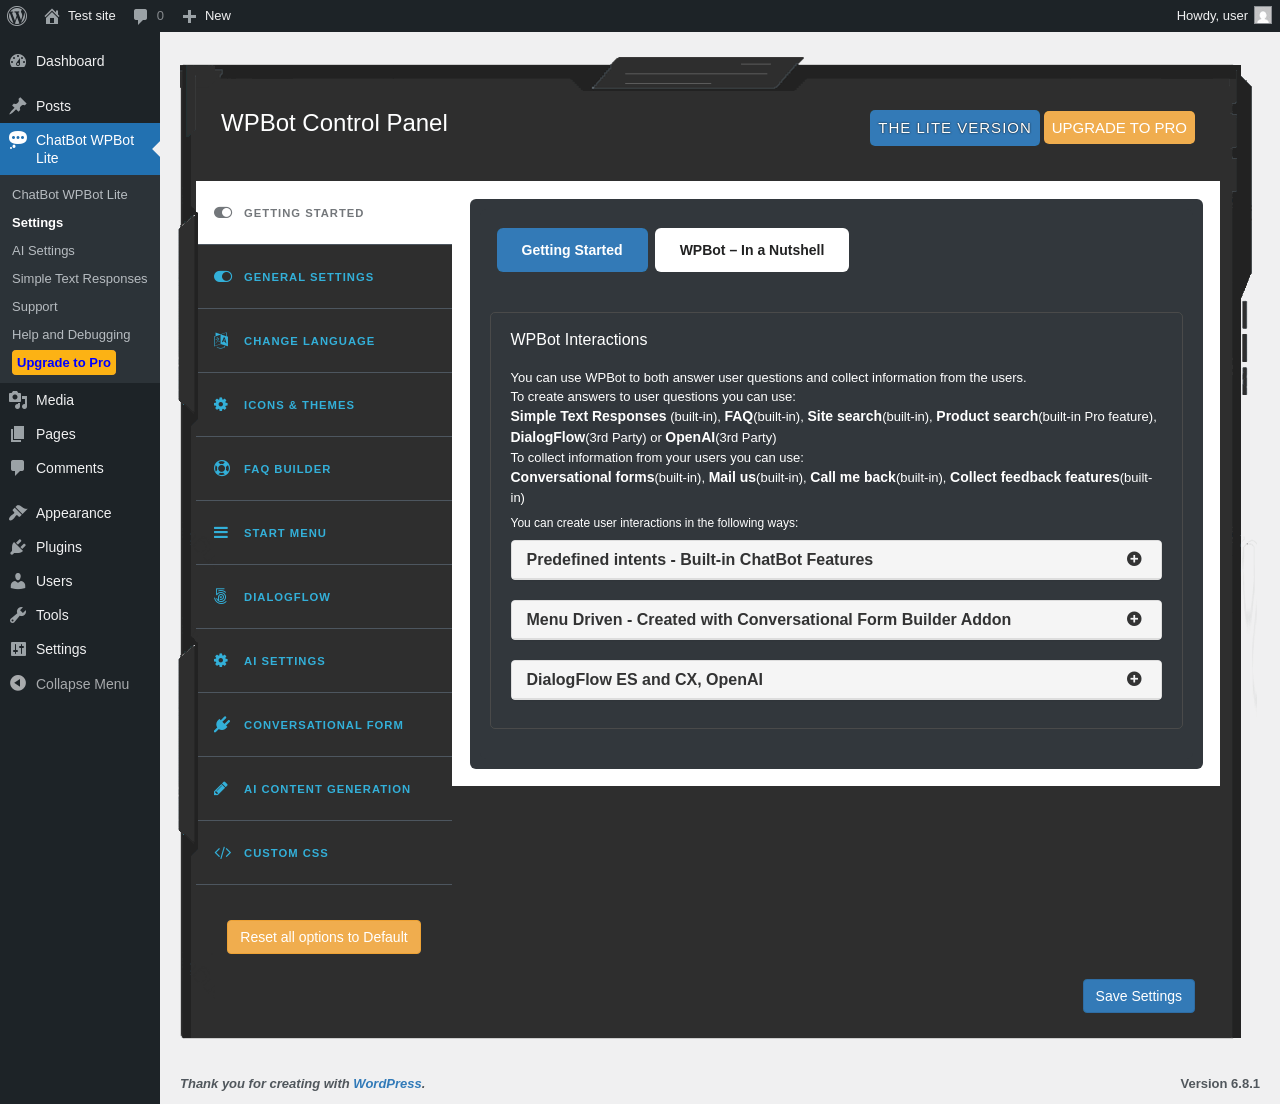Click the Plugins plug icon

[x=18, y=547]
